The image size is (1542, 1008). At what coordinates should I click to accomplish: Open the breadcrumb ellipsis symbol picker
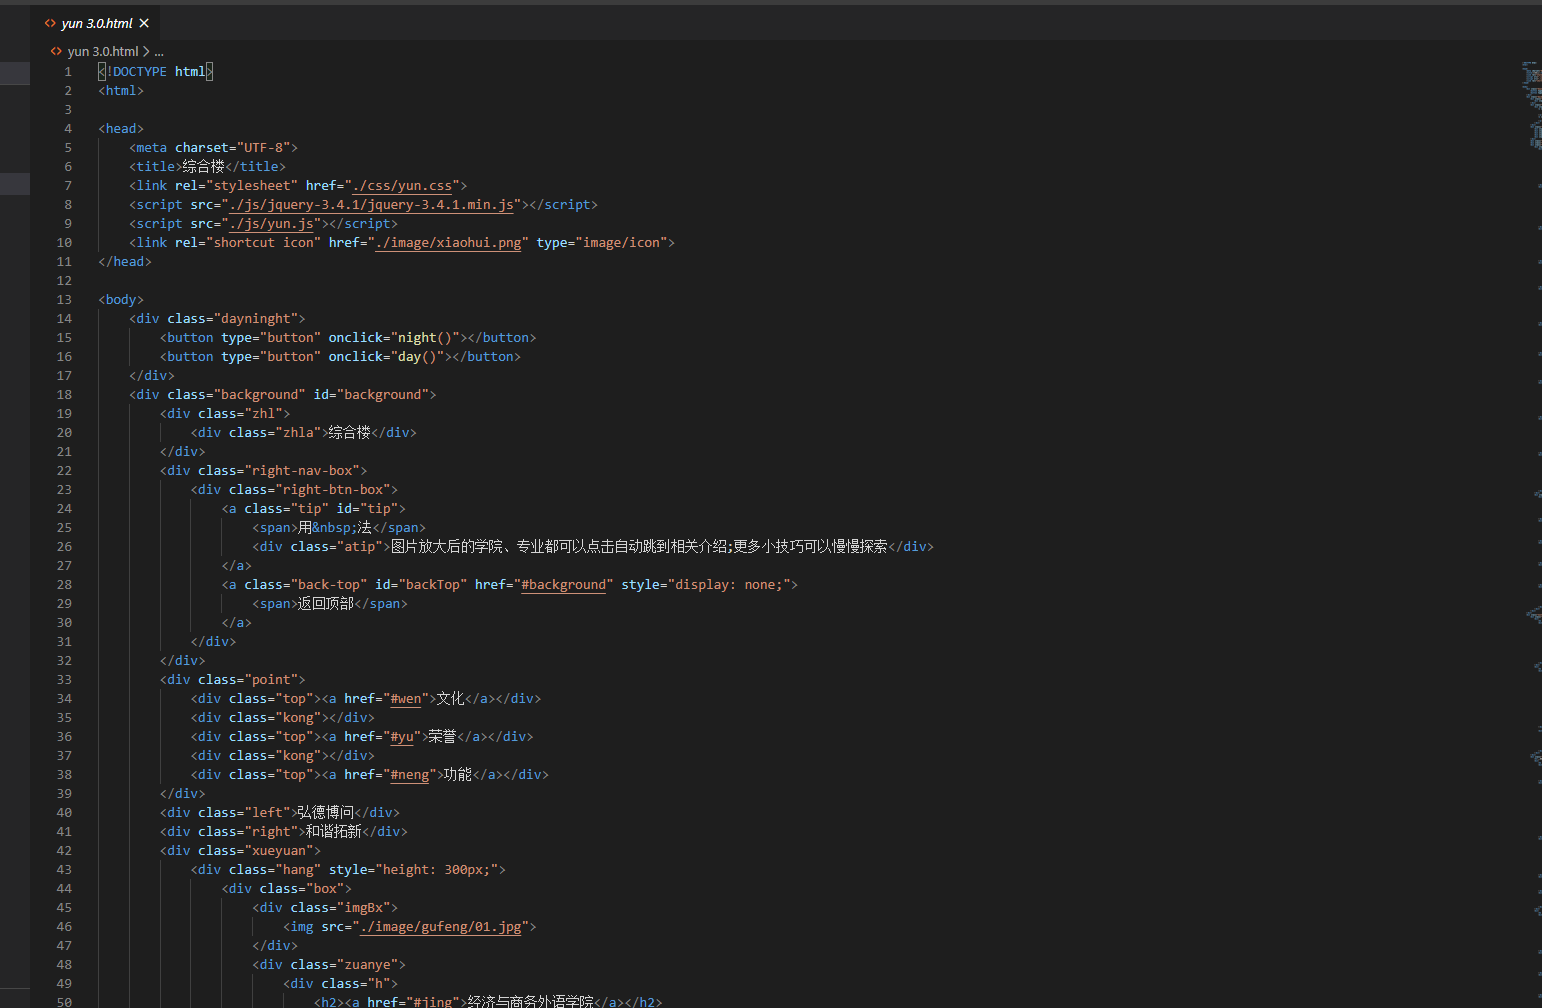(159, 51)
